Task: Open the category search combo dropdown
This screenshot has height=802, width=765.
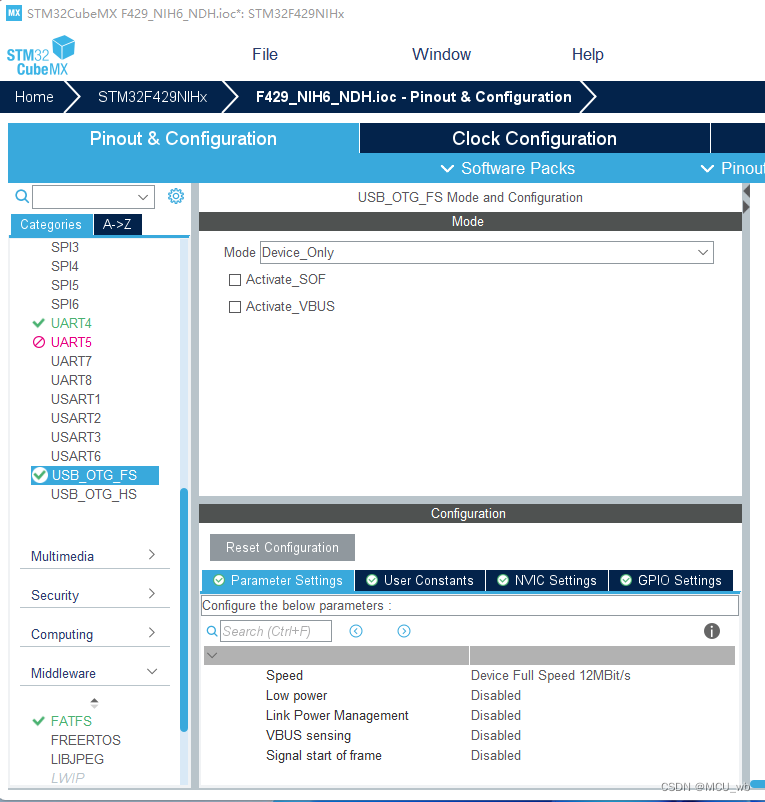Action: 143,197
